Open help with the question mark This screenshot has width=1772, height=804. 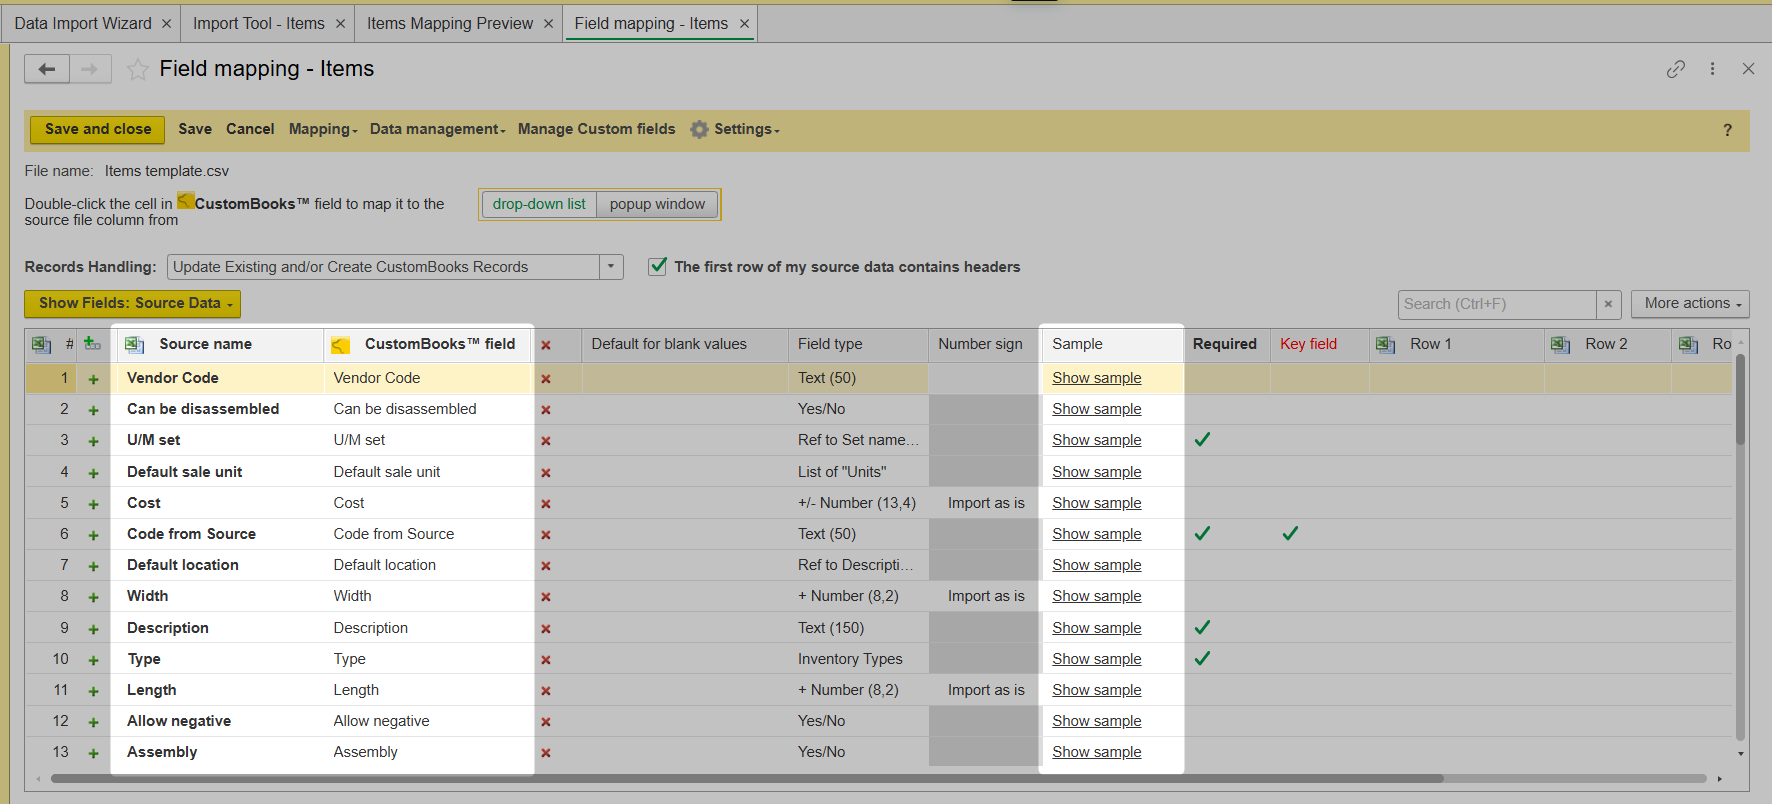coord(1727,130)
